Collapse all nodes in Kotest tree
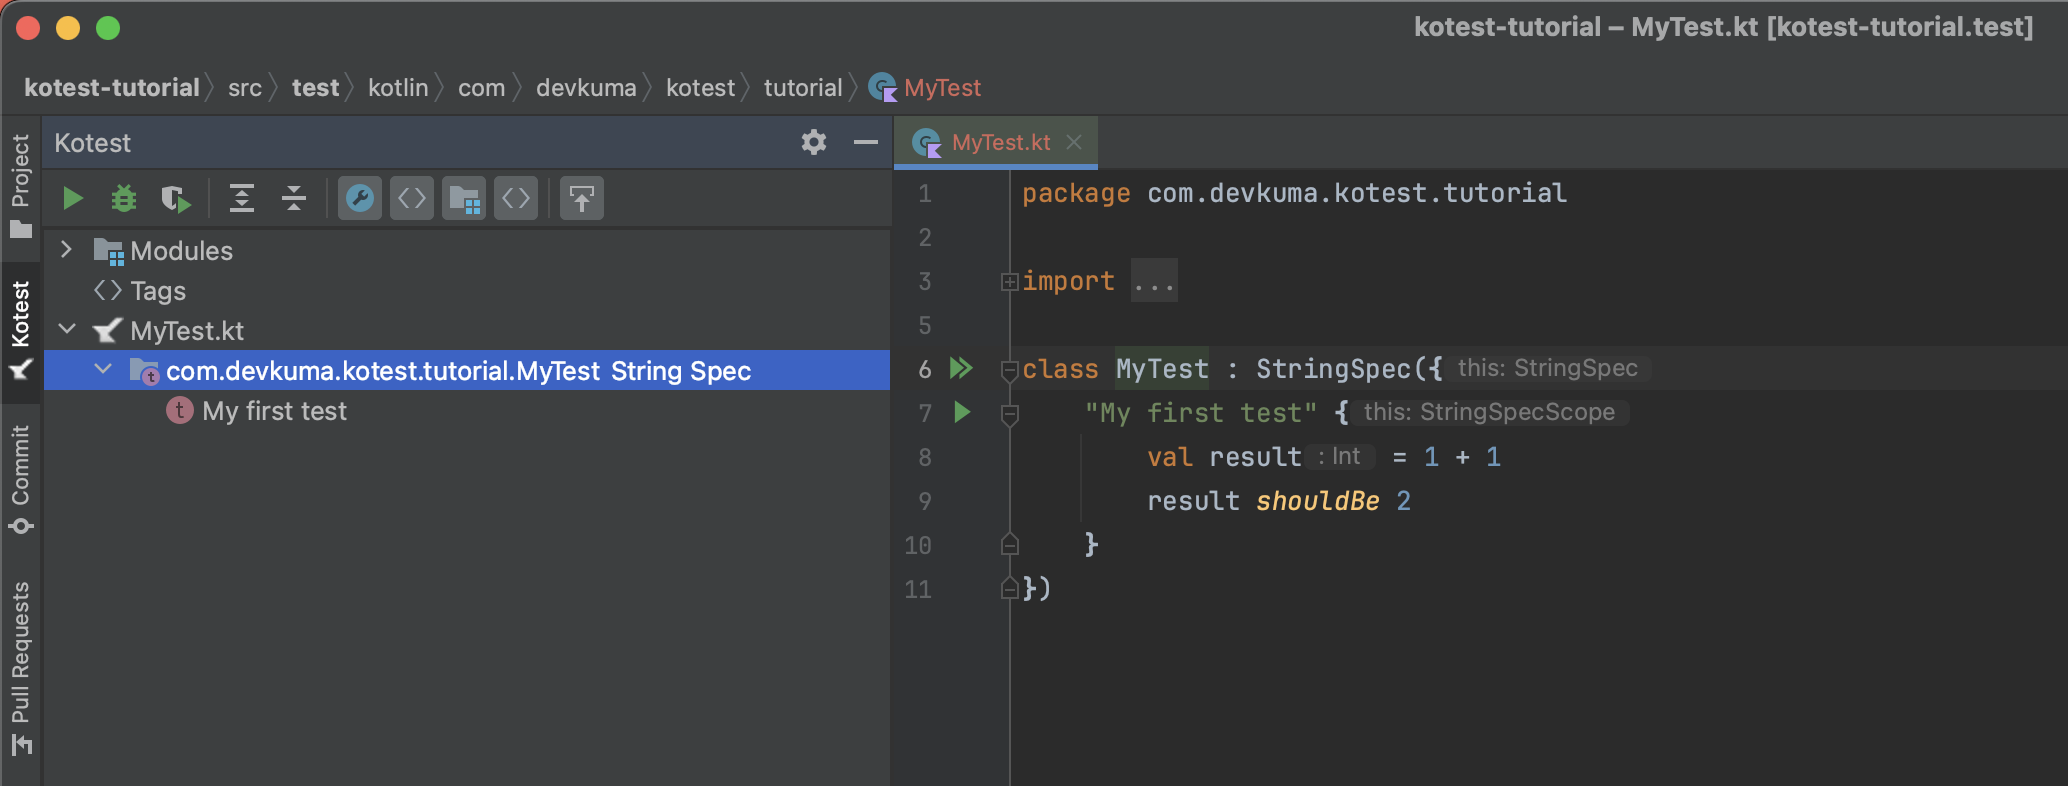 pyautogui.click(x=294, y=198)
